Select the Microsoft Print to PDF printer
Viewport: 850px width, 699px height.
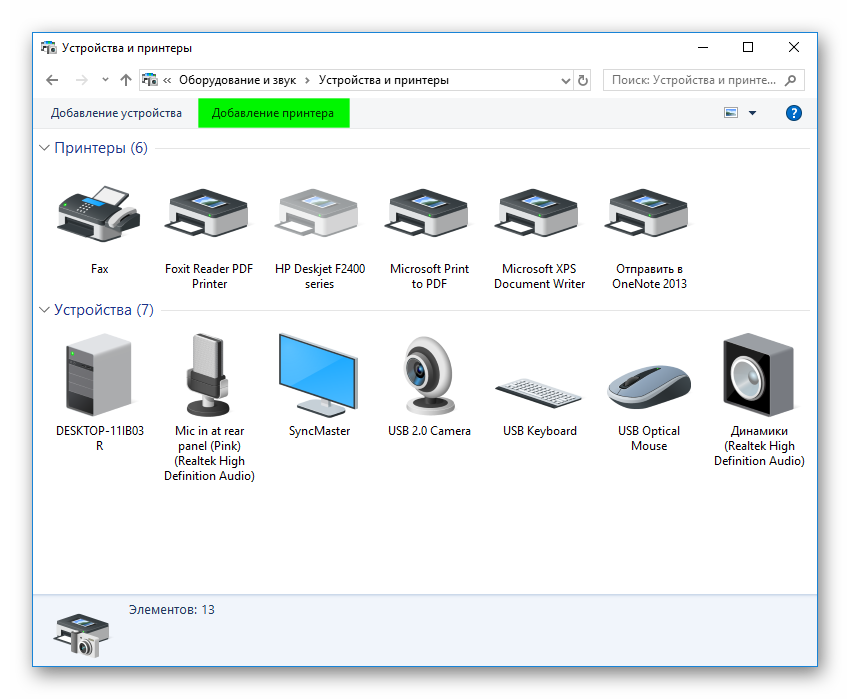[x=429, y=213]
